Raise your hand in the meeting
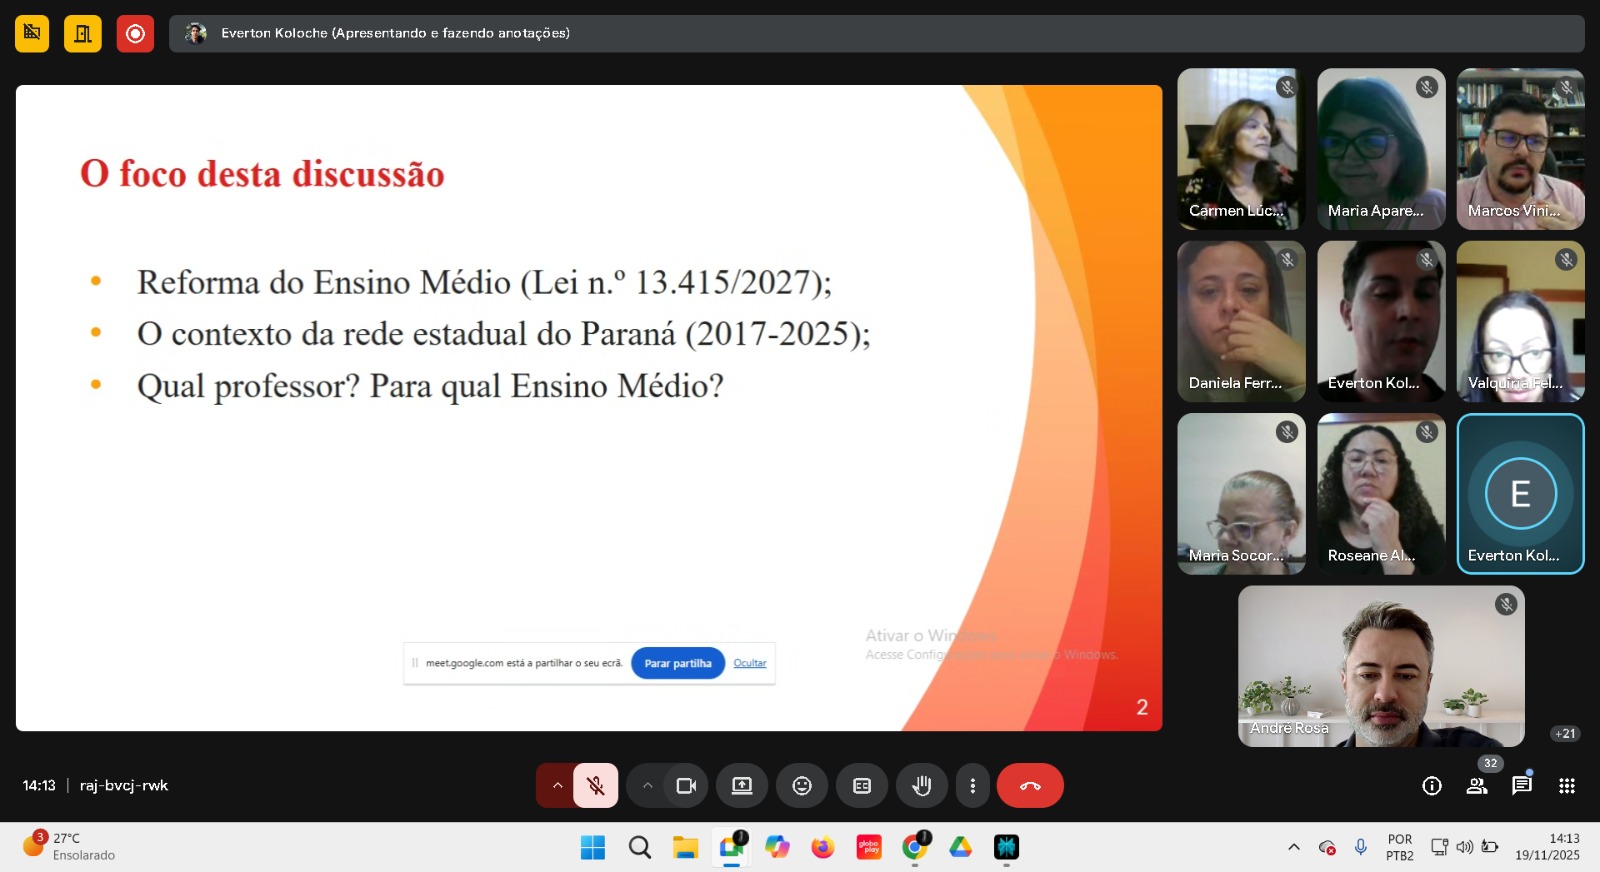Screen dimensions: 1600x872 coord(922,786)
